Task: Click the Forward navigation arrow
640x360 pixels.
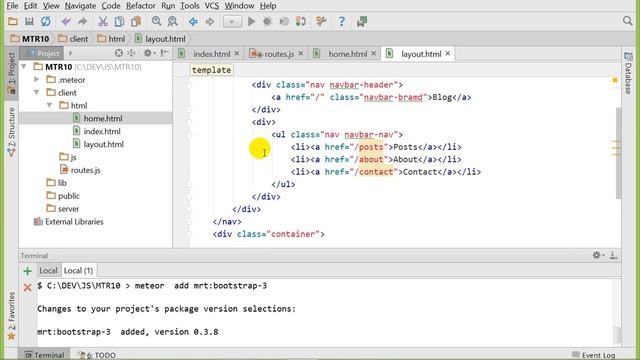Action: (210, 21)
